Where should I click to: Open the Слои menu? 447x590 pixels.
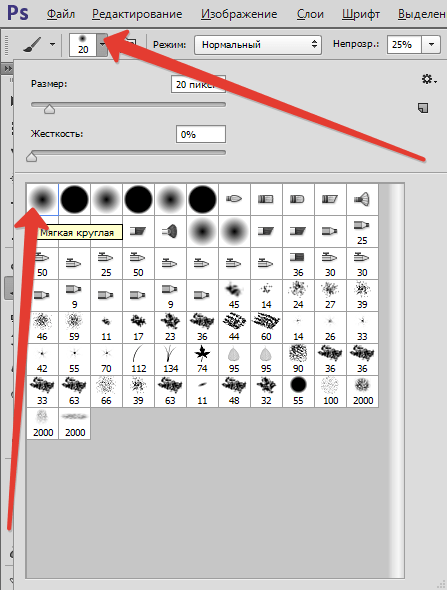click(310, 14)
